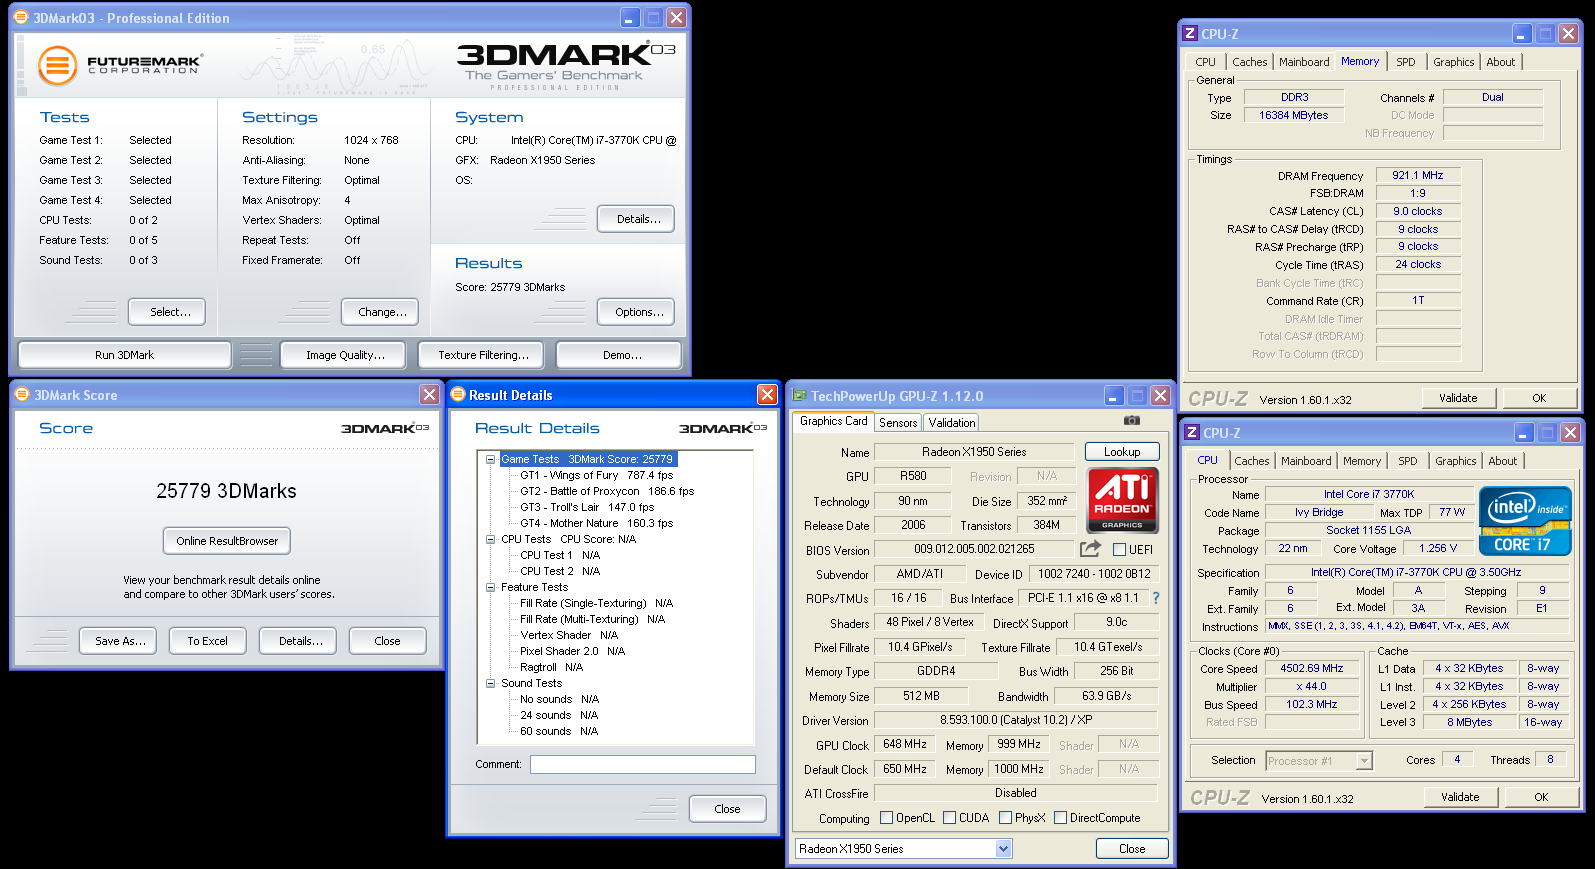The image size is (1595, 869).
Task: Select the Ragtroll feature test row
Action: click(551, 668)
